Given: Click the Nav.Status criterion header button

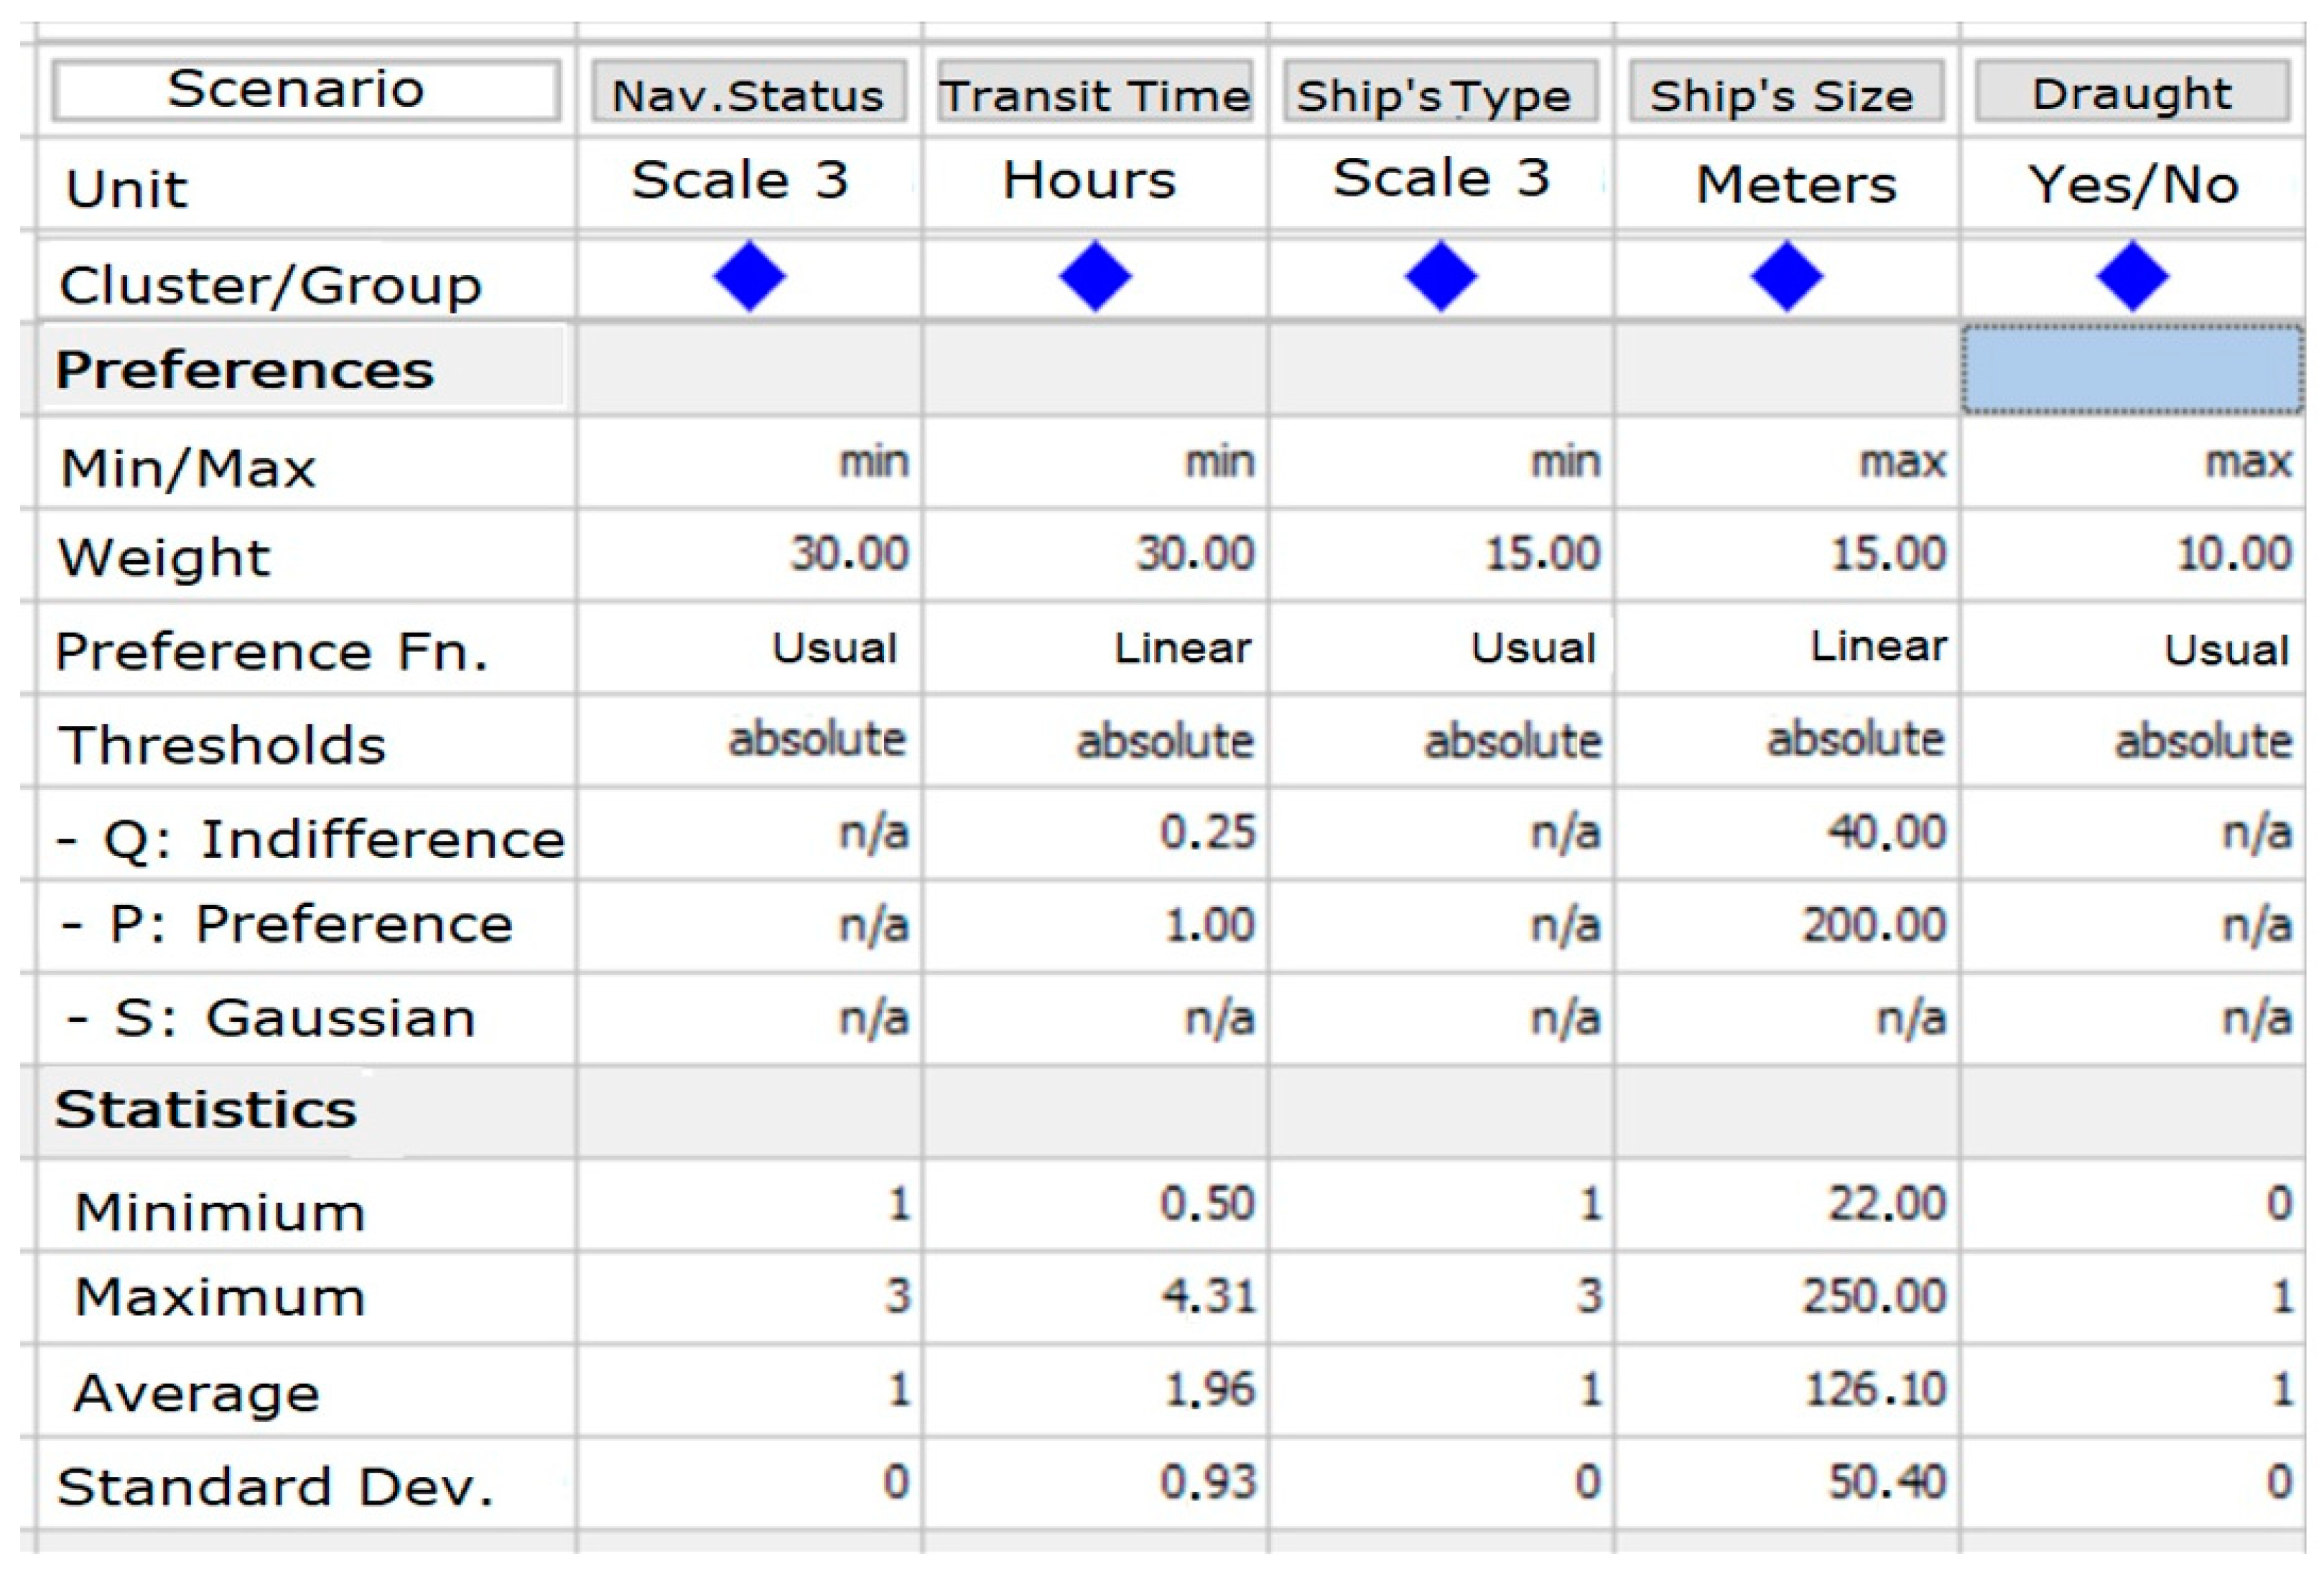Looking at the screenshot, I should [x=749, y=93].
